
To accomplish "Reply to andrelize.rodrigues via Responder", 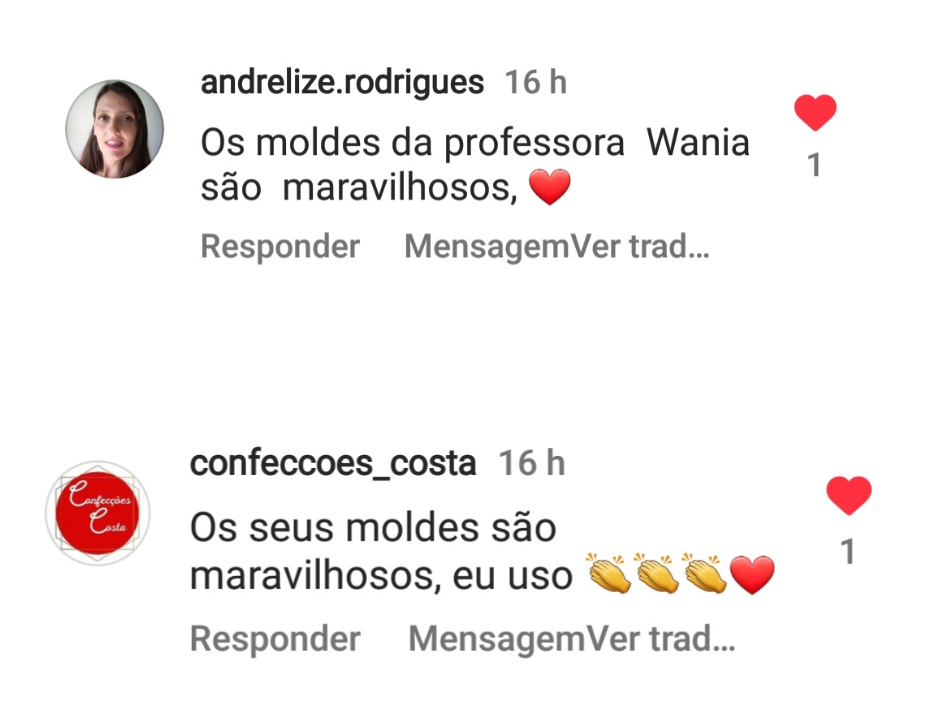I will (280, 246).
